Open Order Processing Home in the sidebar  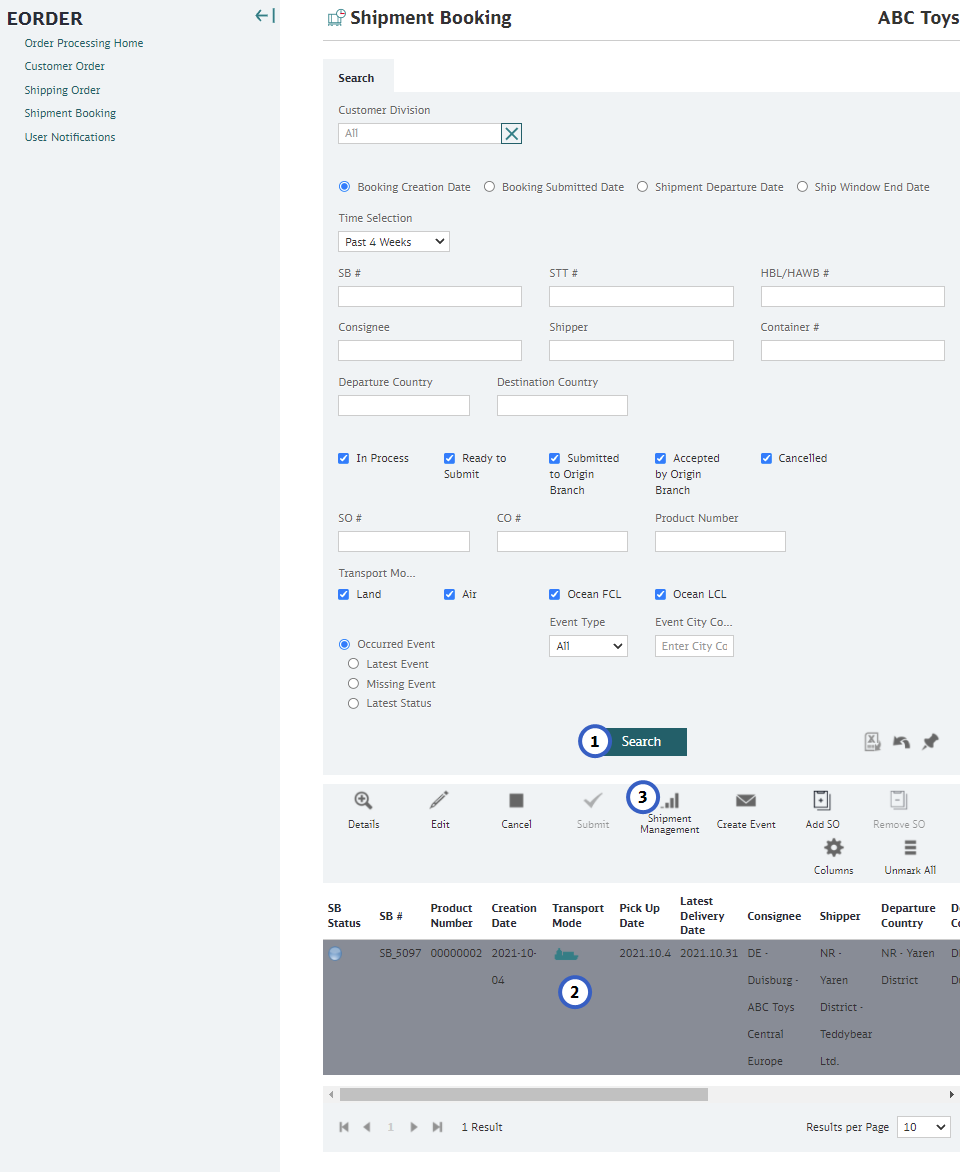84,43
